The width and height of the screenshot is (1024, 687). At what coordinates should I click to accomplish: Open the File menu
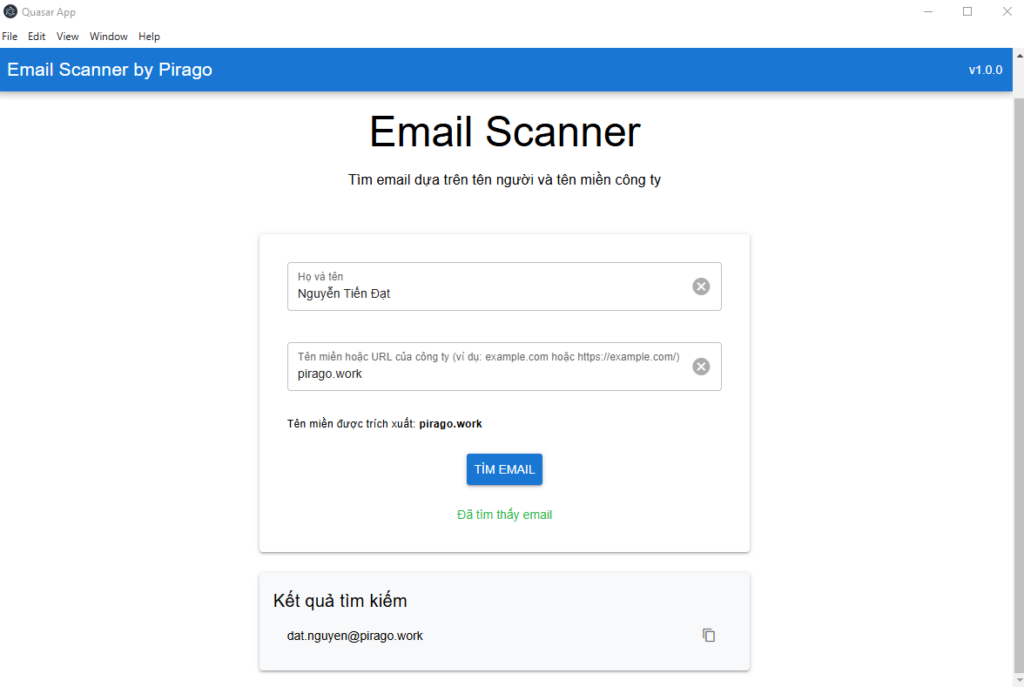[x=10, y=37]
